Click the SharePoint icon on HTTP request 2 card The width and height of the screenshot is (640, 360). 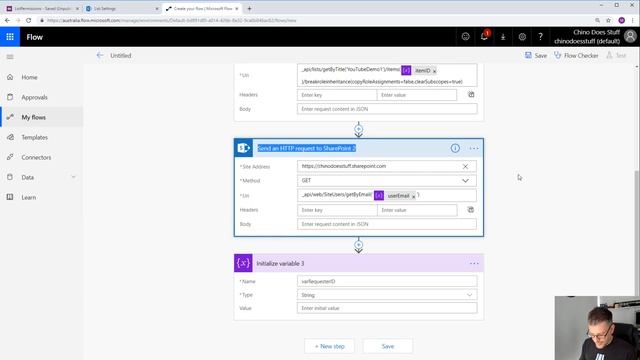[243, 148]
